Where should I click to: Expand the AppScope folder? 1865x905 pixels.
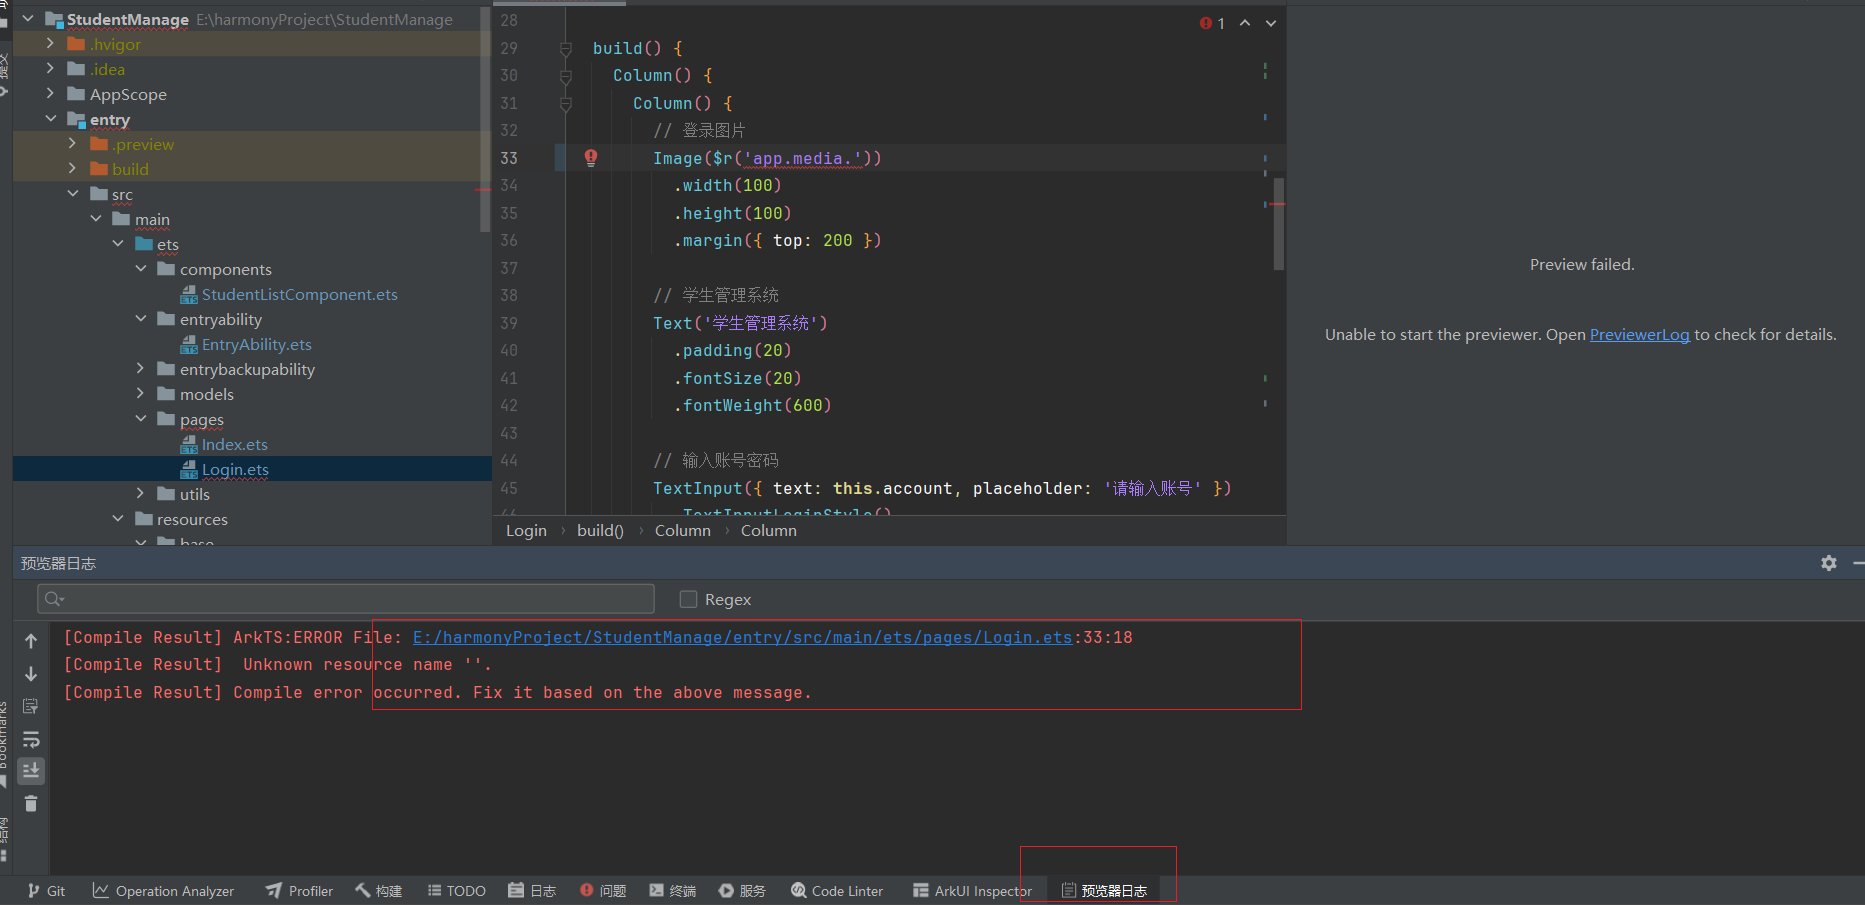tap(50, 93)
